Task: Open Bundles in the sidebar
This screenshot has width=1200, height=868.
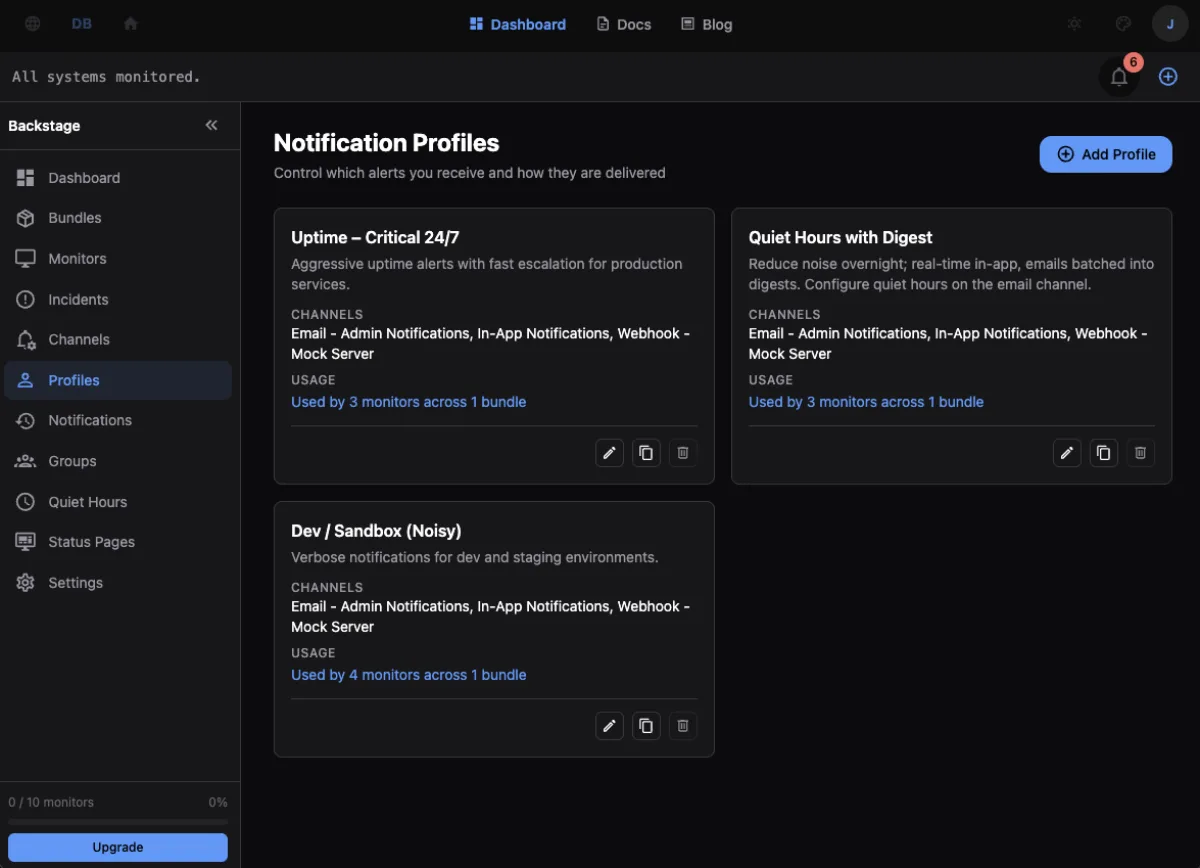Action: [x=118, y=218]
